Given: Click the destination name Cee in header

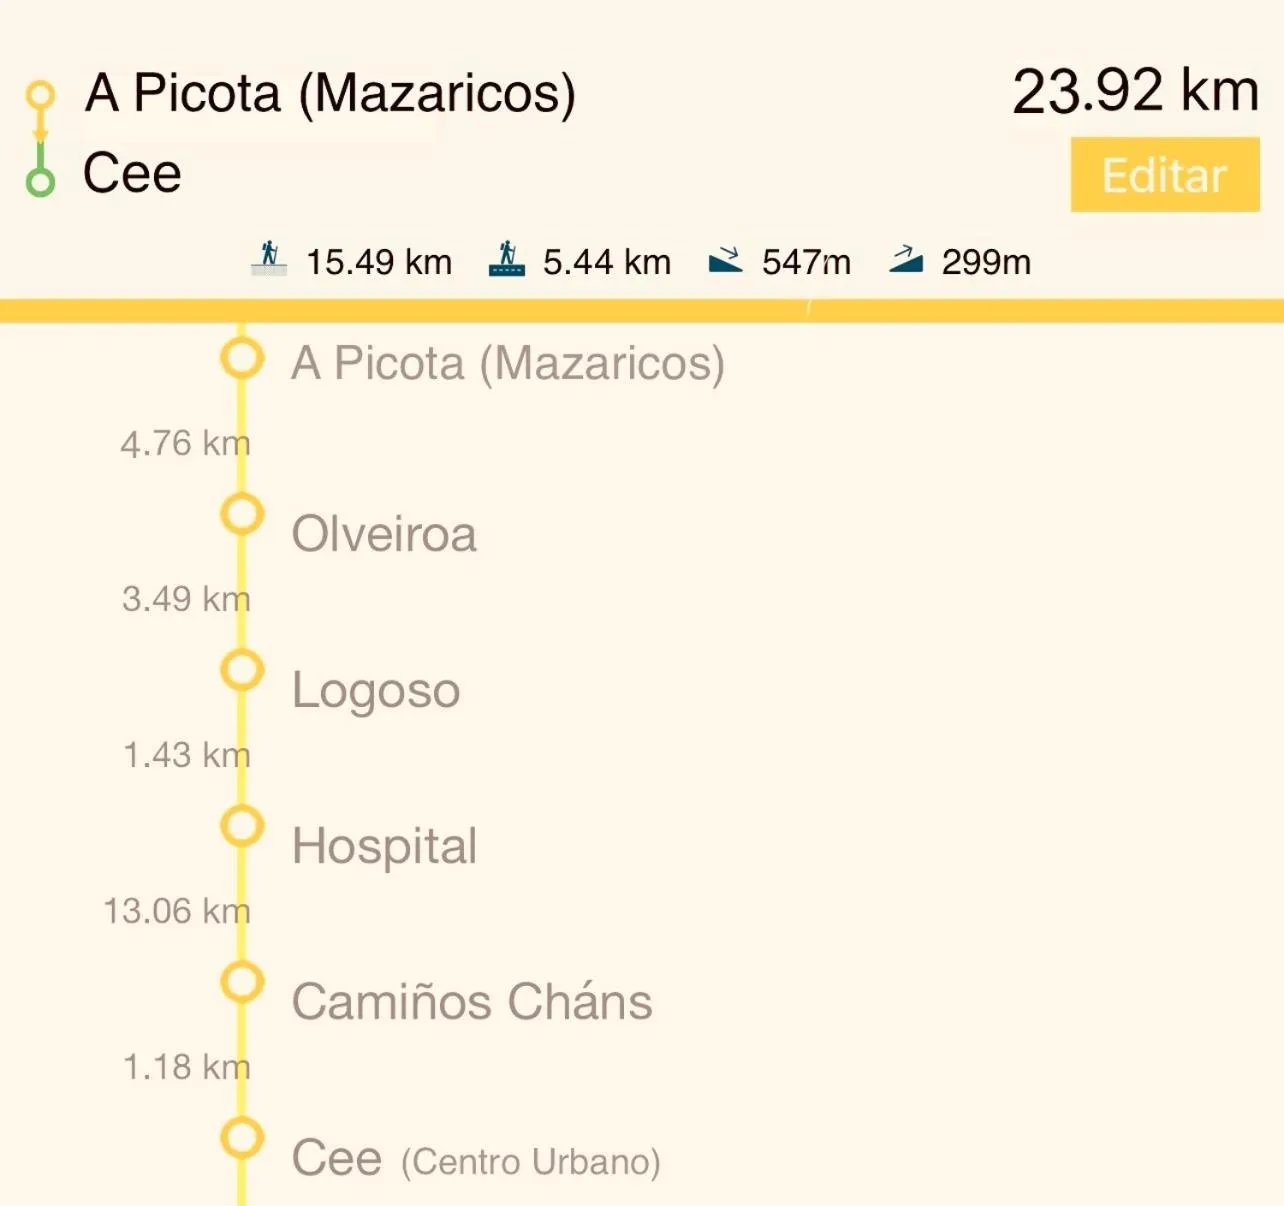Looking at the screenshot, I should point(132,173).
